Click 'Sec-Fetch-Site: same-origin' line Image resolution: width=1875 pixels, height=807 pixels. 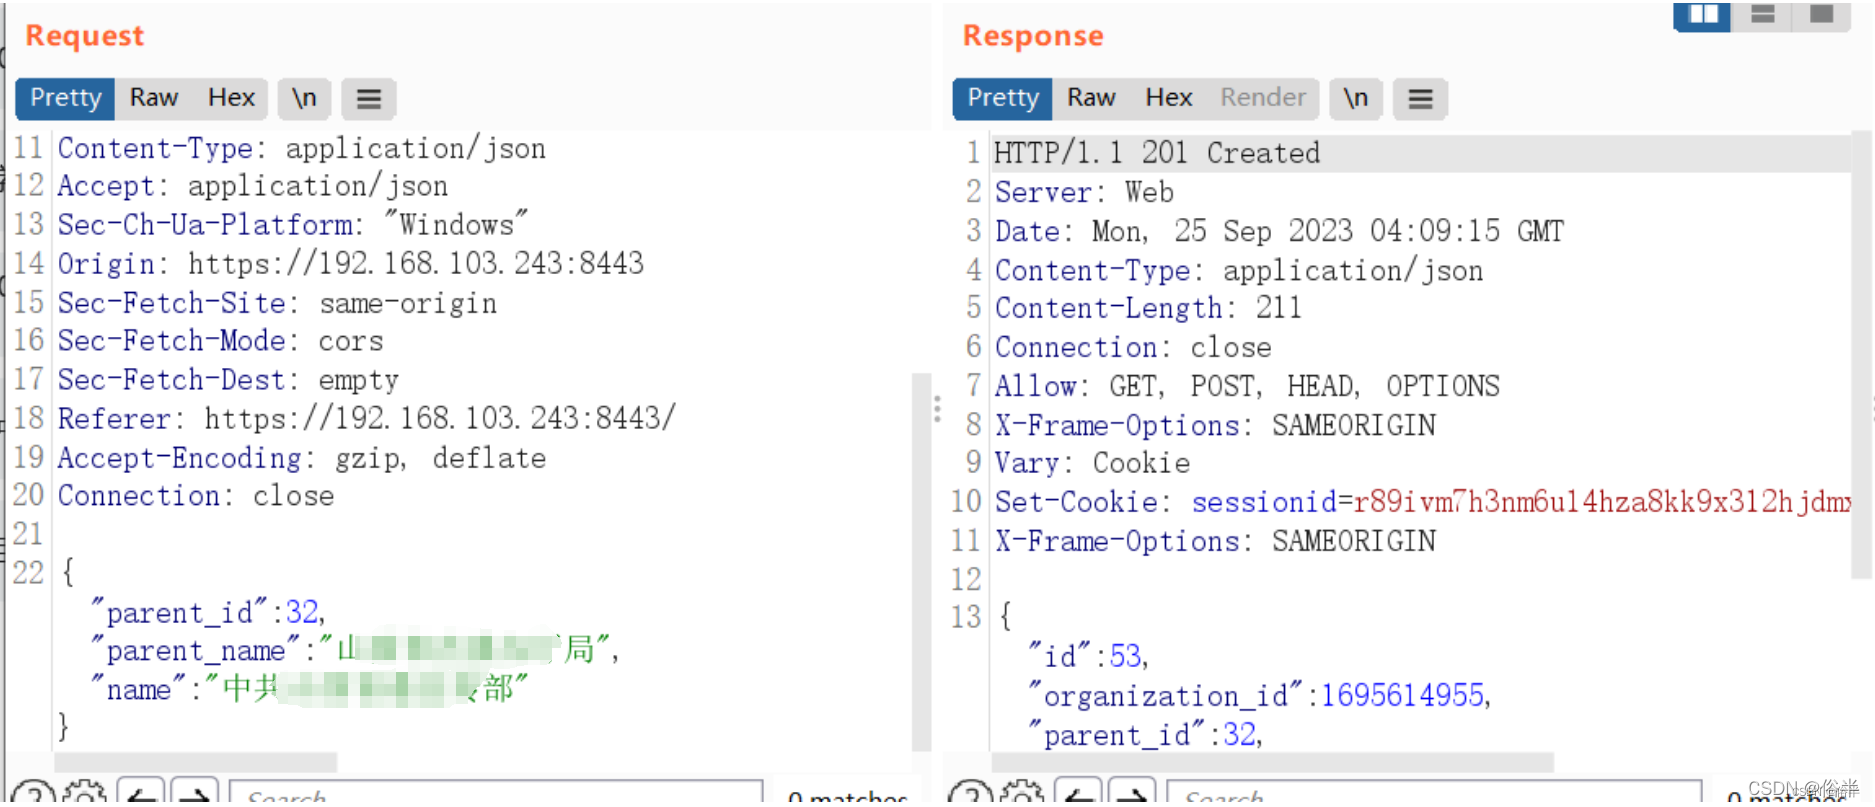tap(277, 303)
